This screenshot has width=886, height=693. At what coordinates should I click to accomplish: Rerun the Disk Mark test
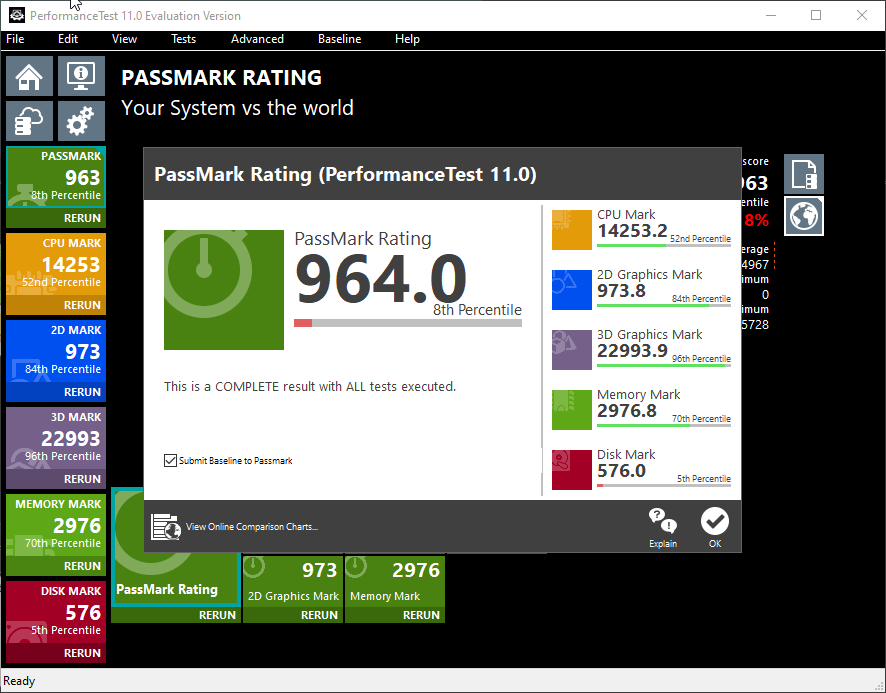coord(82,653)
